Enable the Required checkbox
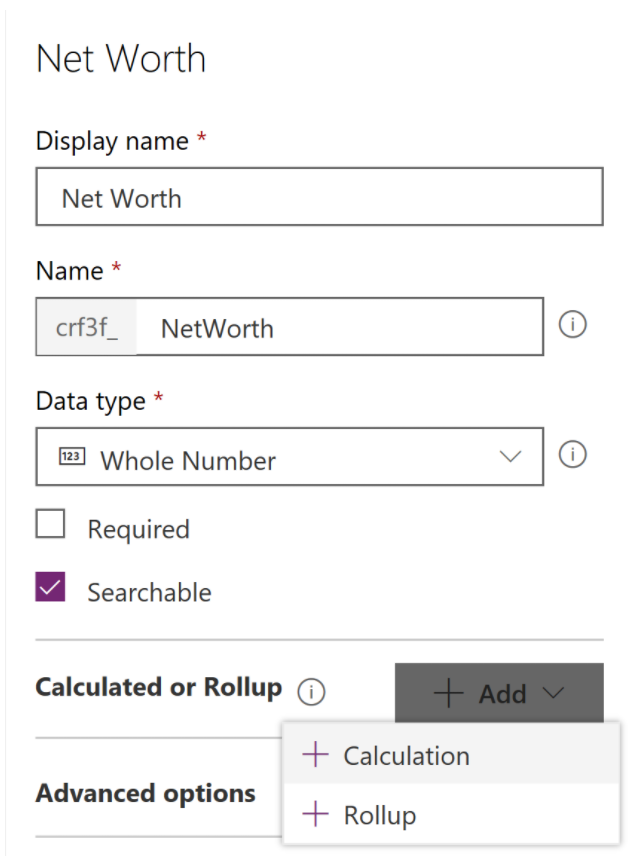638x856 pixels. [51, 524]
